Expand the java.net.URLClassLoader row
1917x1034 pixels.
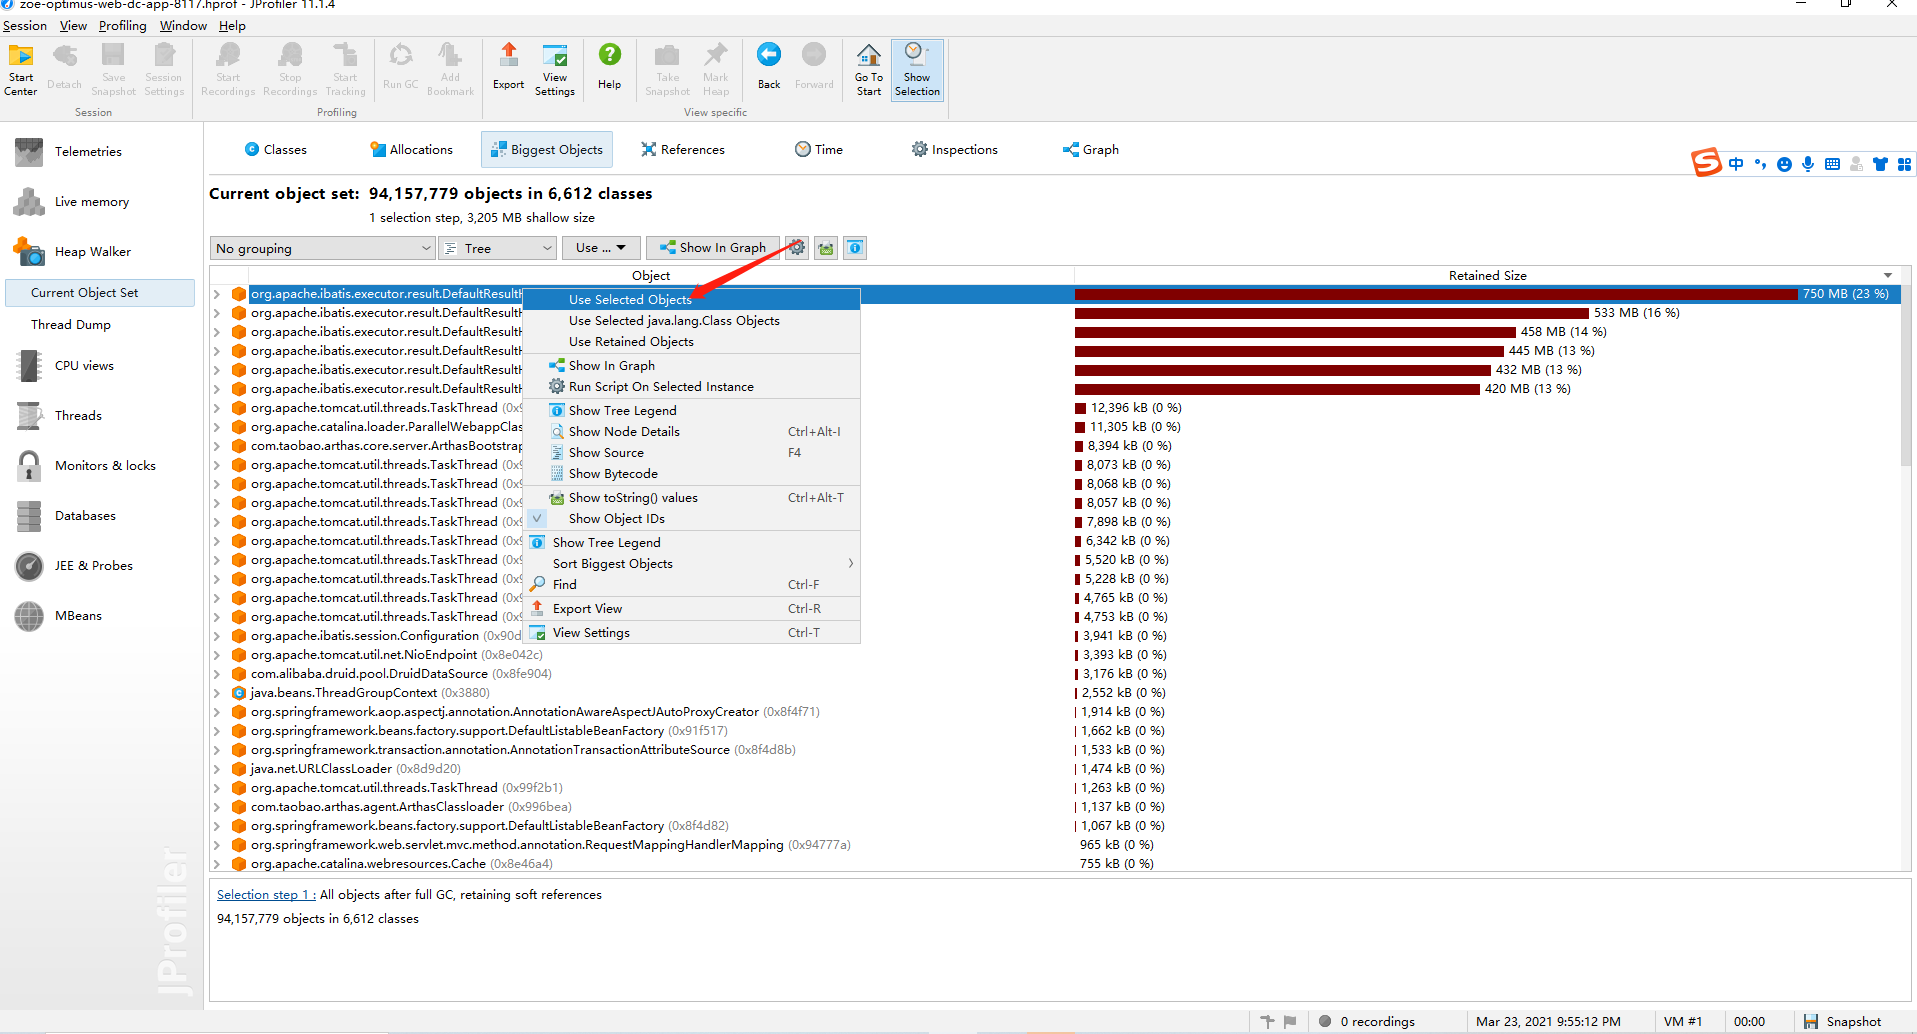(217, 769)
